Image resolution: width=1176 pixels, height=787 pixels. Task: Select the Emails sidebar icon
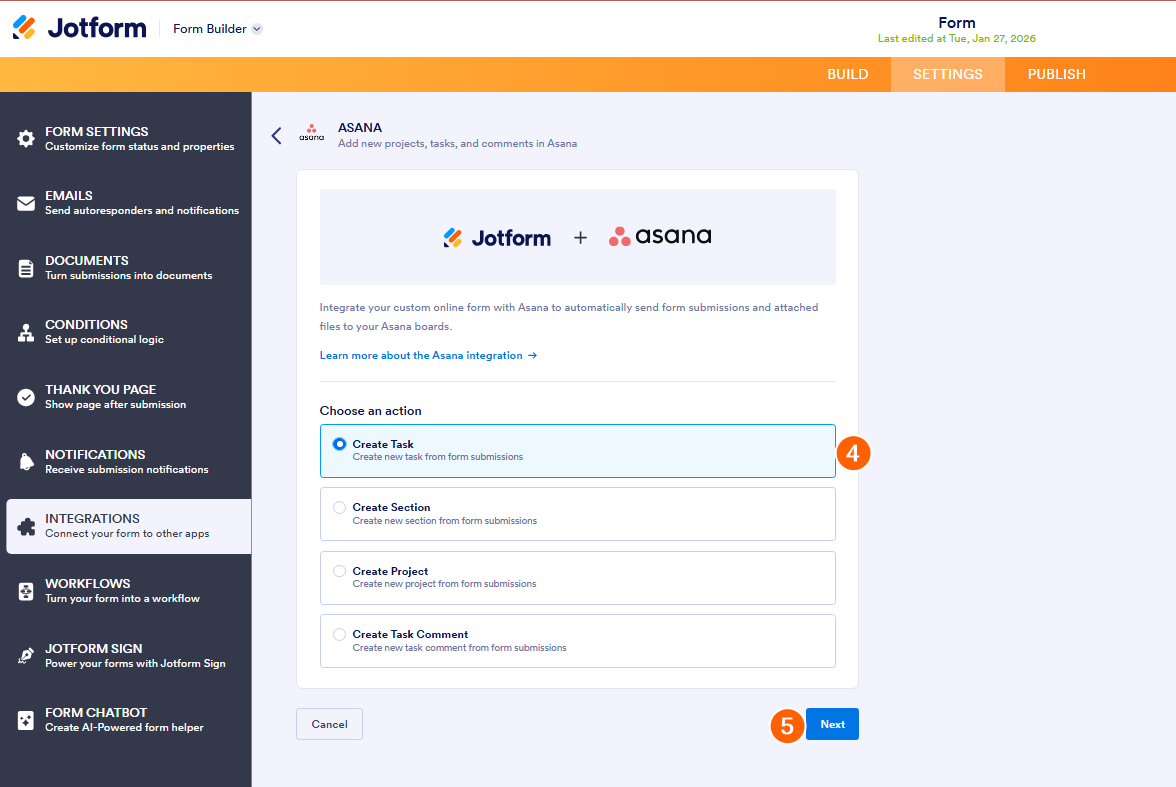(23, 203)
